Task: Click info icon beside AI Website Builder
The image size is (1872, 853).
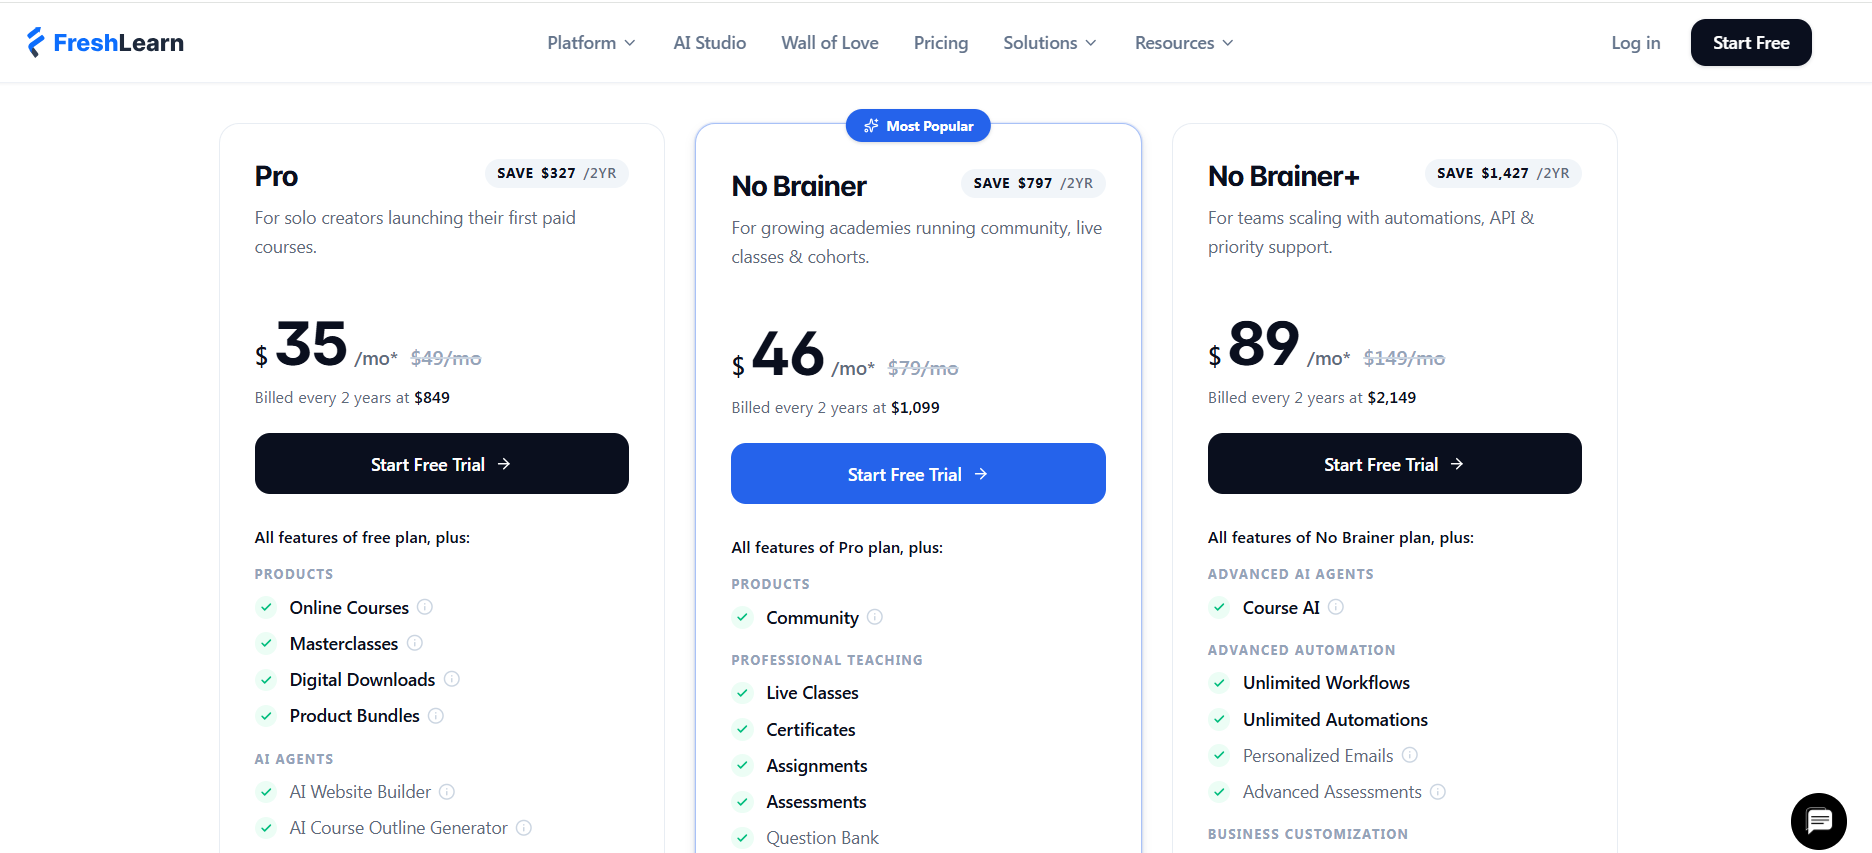Action: (x=447, y=792)
